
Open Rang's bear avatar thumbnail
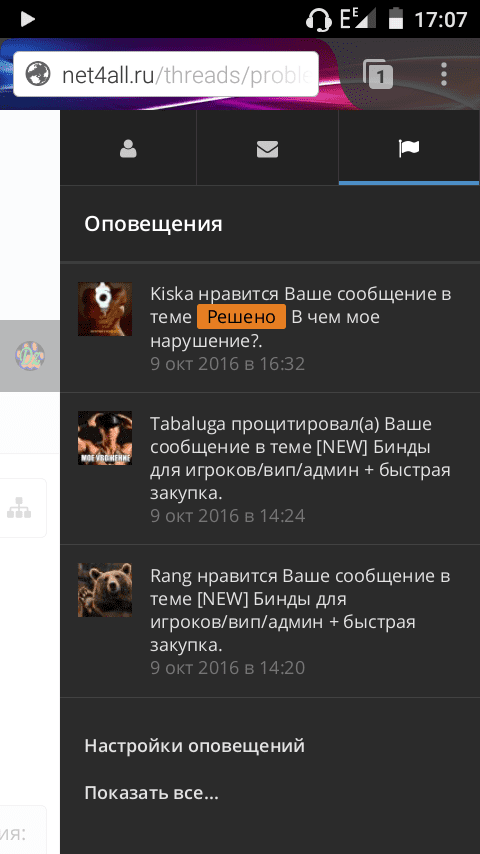pyautogui.click(x=105, y=590)
